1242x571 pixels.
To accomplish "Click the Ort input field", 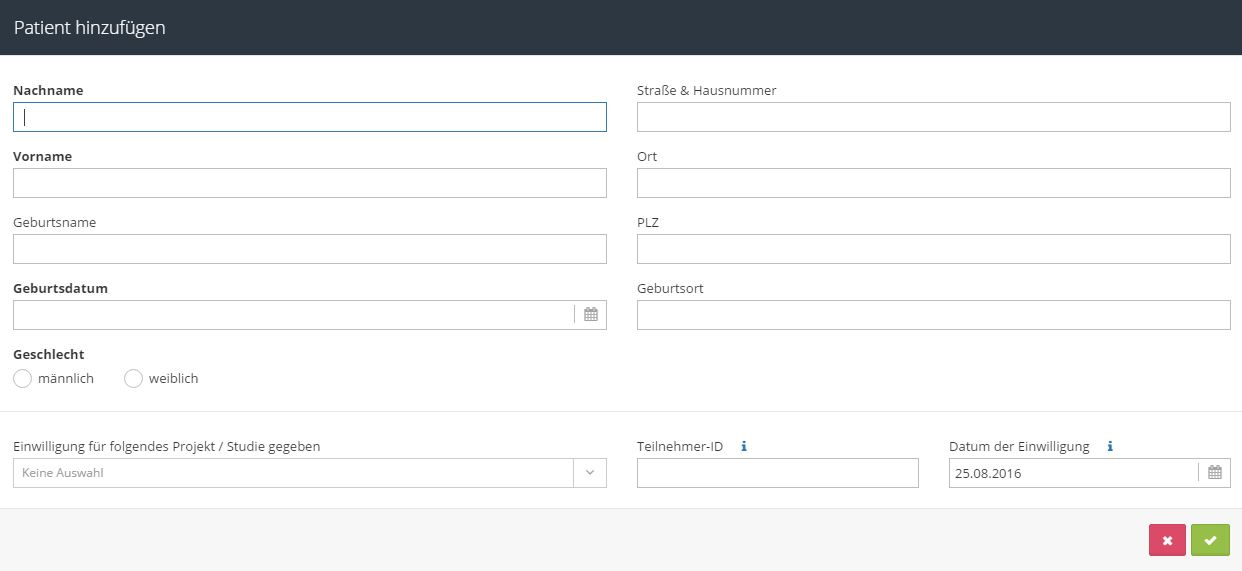I will pyautogui.click(x=934, y=183).
